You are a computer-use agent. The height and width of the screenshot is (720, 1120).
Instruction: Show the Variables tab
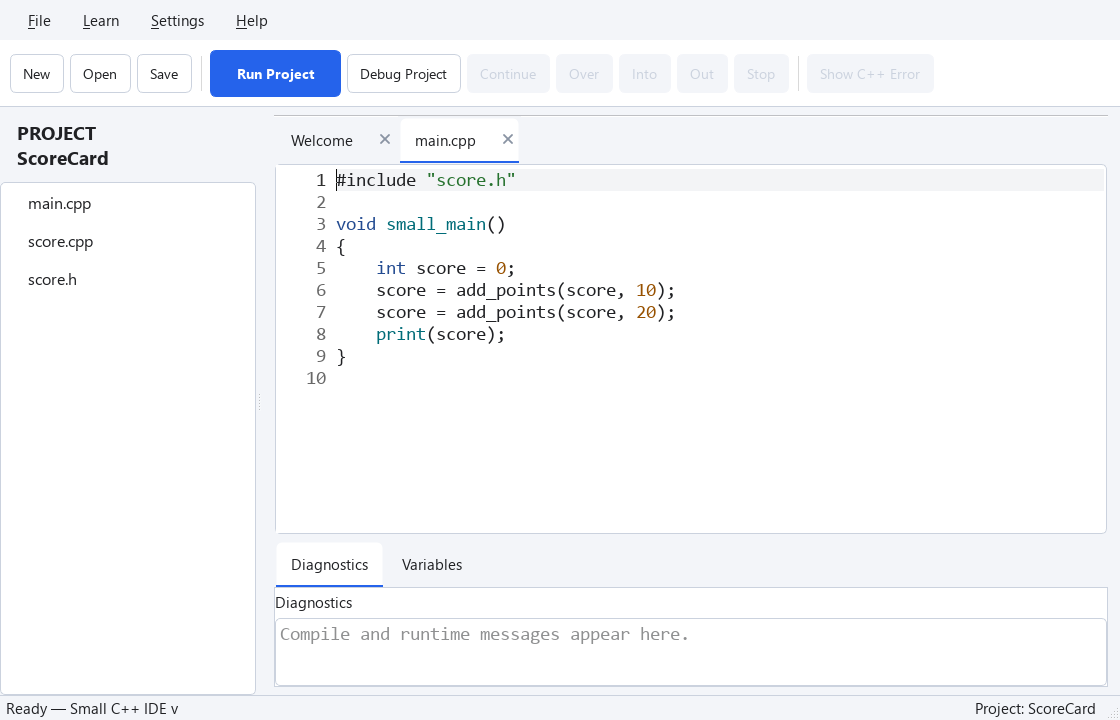click(x=432, y=564)
